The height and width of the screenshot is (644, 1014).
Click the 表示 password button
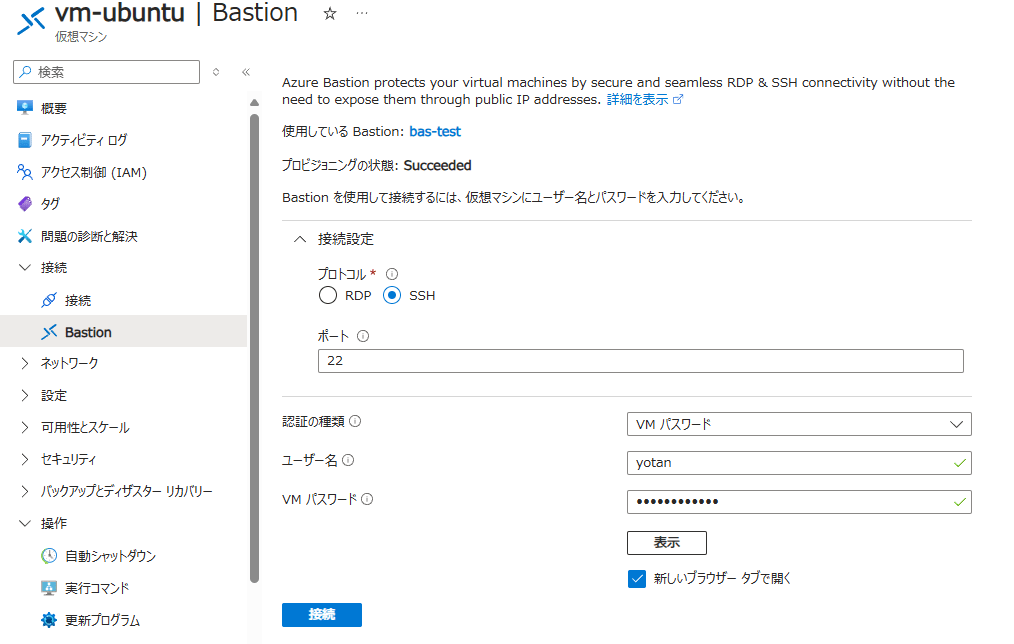coord(666,542)
